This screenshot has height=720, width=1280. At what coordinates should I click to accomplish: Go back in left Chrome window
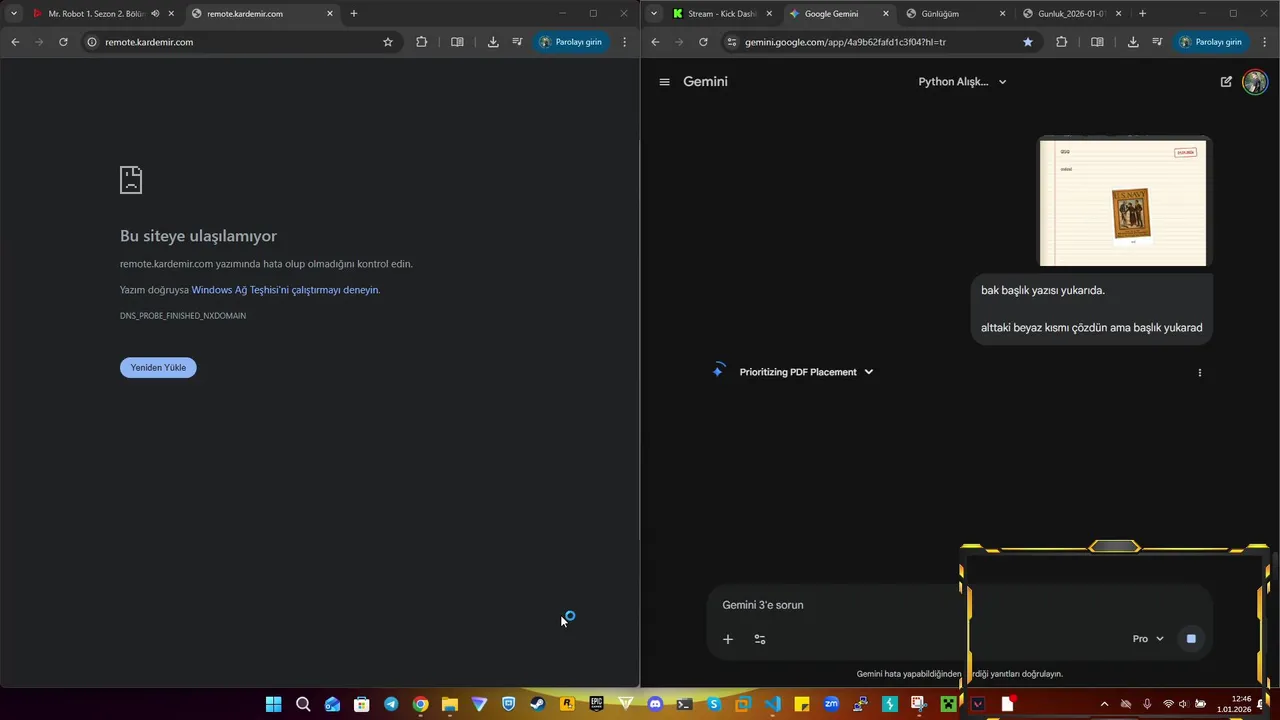click(15, 42)
